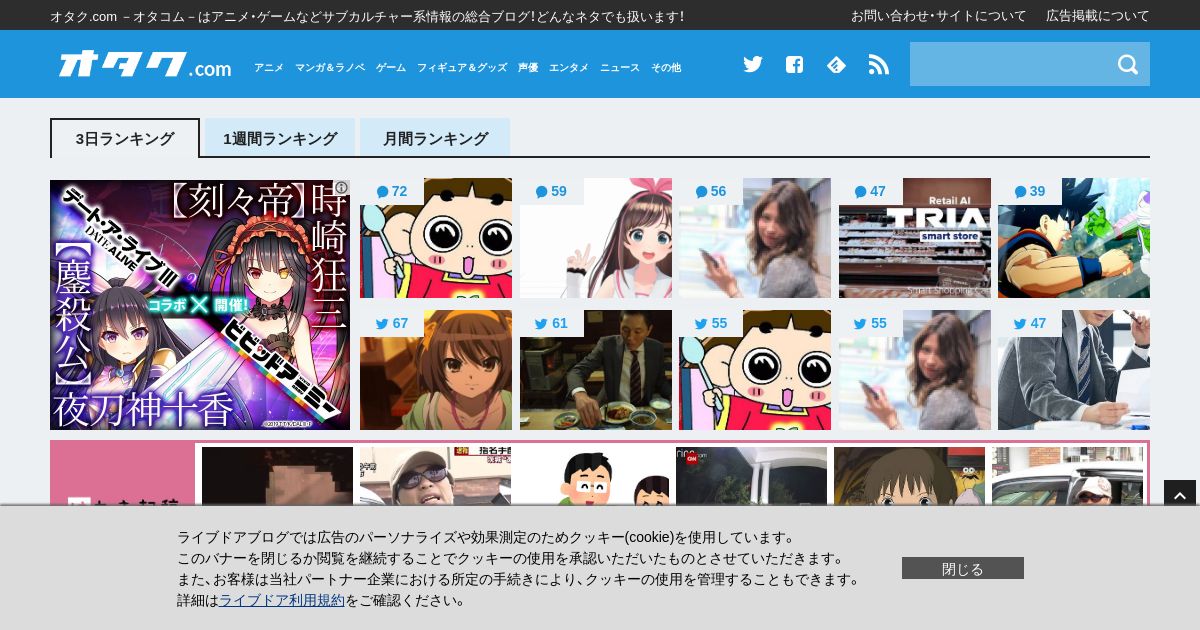The height and width of the screenshot is (630, 1200).
Task: Open the フィギュア&グッズ menu item
Action: pos(462,67)
